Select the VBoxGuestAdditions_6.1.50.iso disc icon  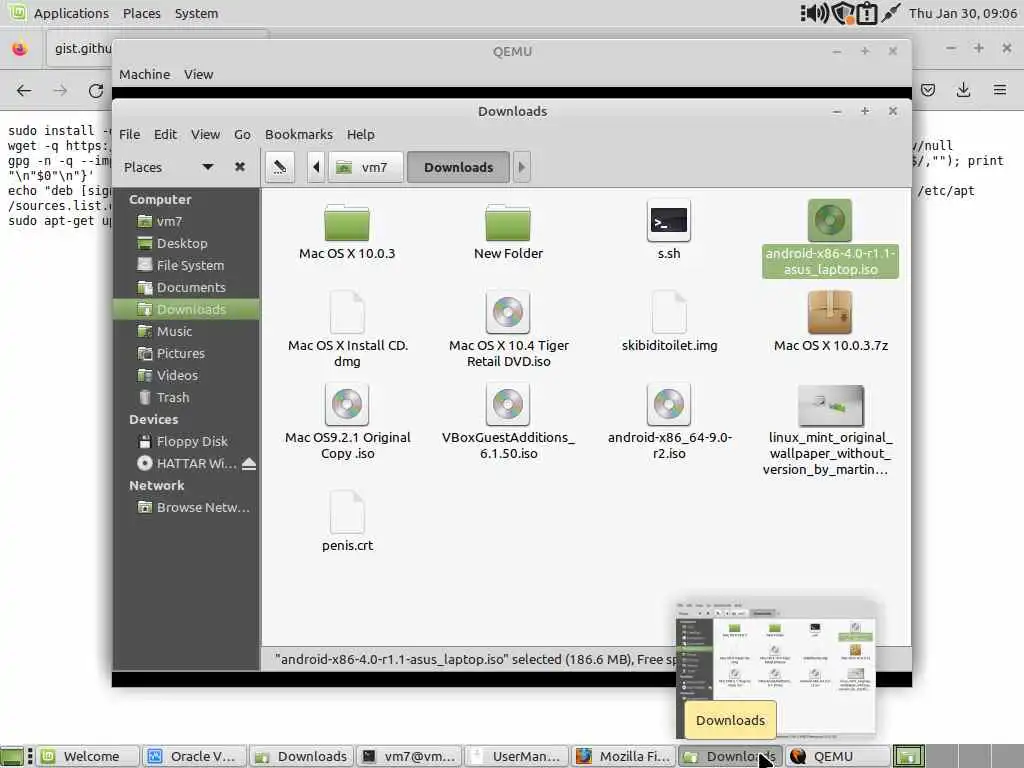point(507,404)
